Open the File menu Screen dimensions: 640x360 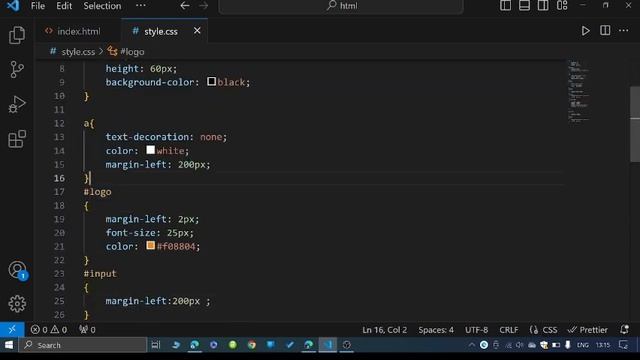pyautogui.click(x=38, y=6)
